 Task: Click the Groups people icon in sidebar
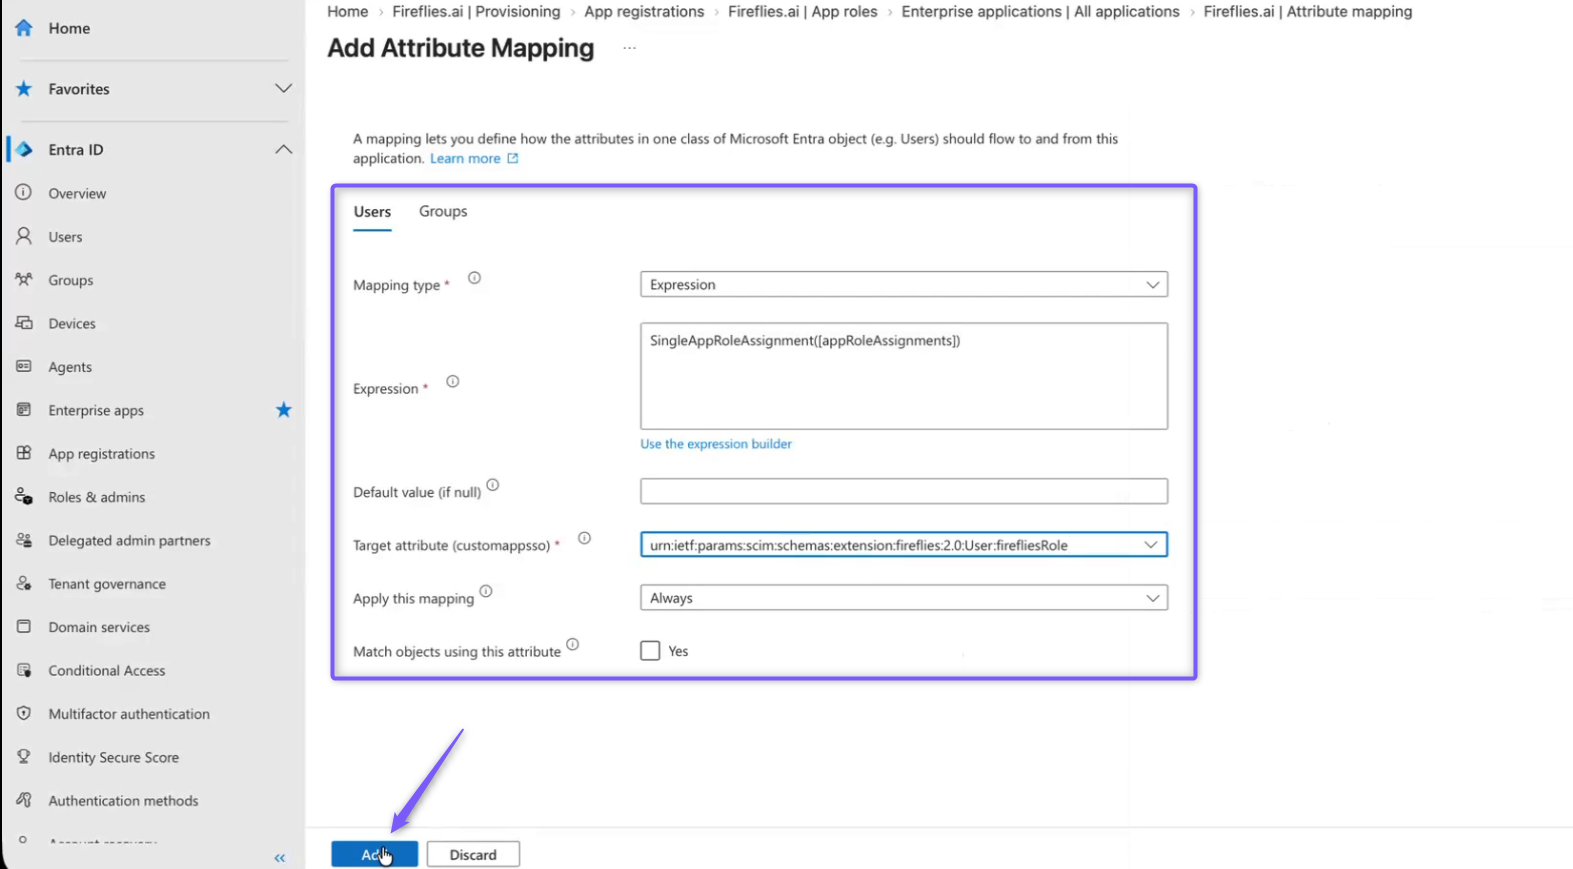click(x=24, y=280)
